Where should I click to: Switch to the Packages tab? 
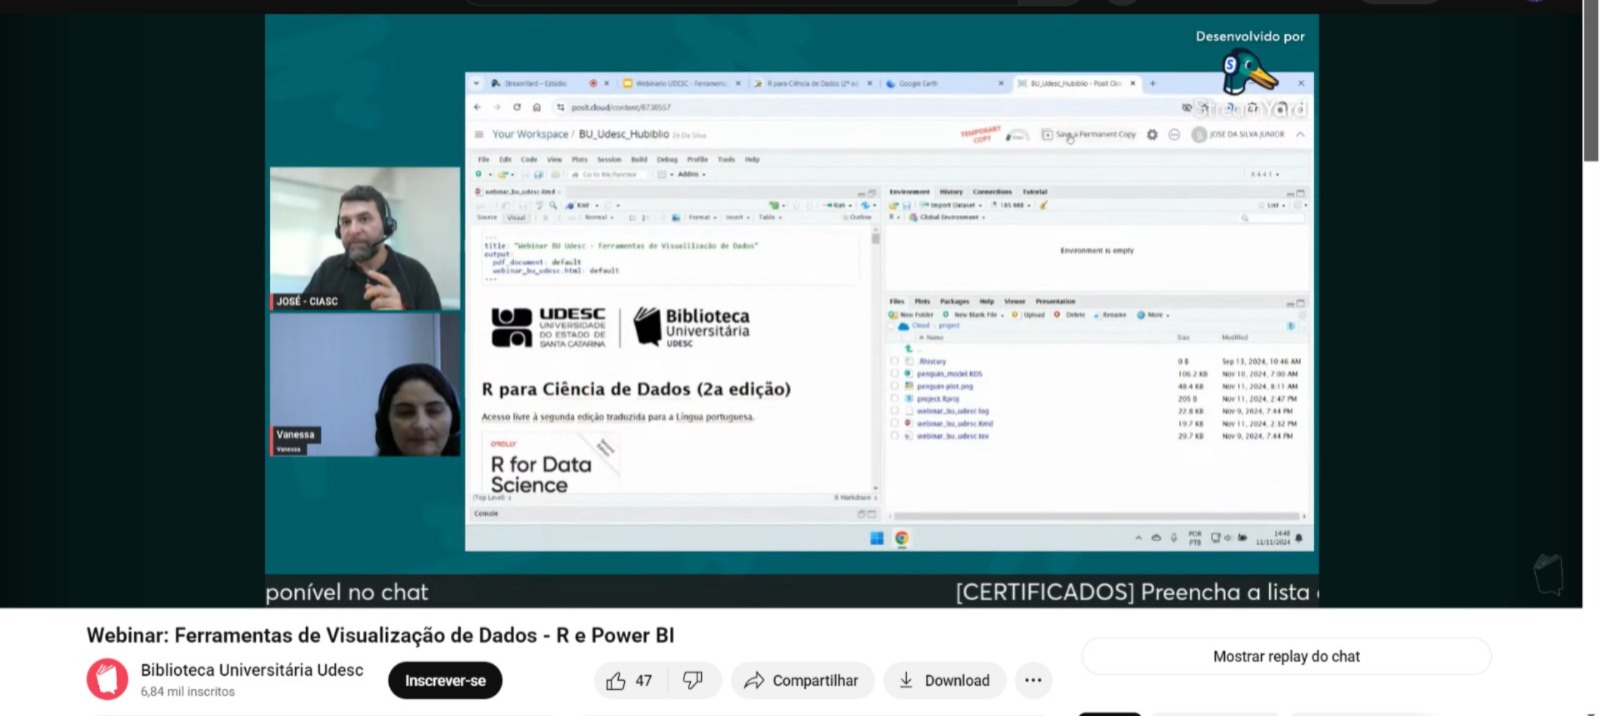pos(954,301)
